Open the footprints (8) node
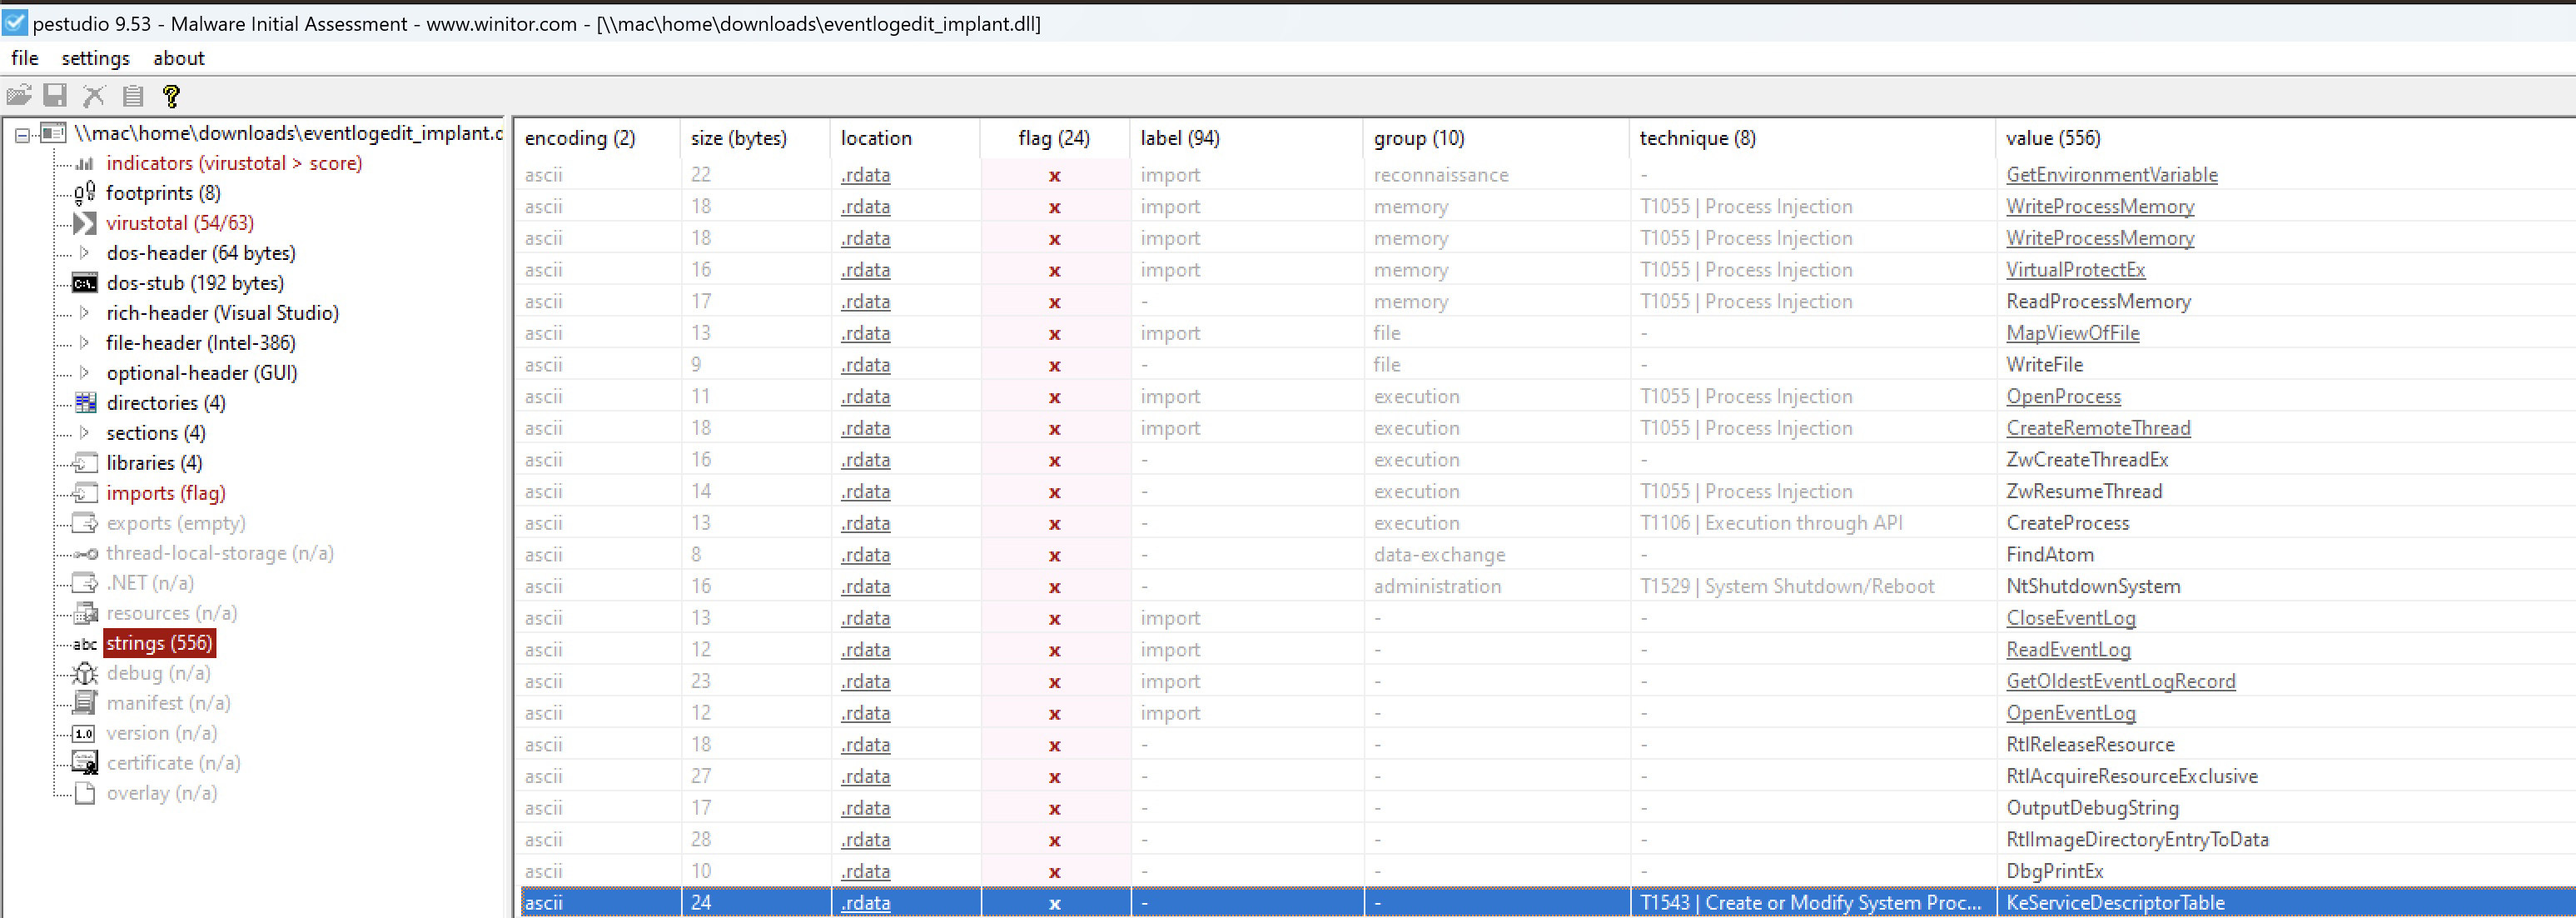The height and width of the screenshot is (918, 2576). [x=163, y=193]
